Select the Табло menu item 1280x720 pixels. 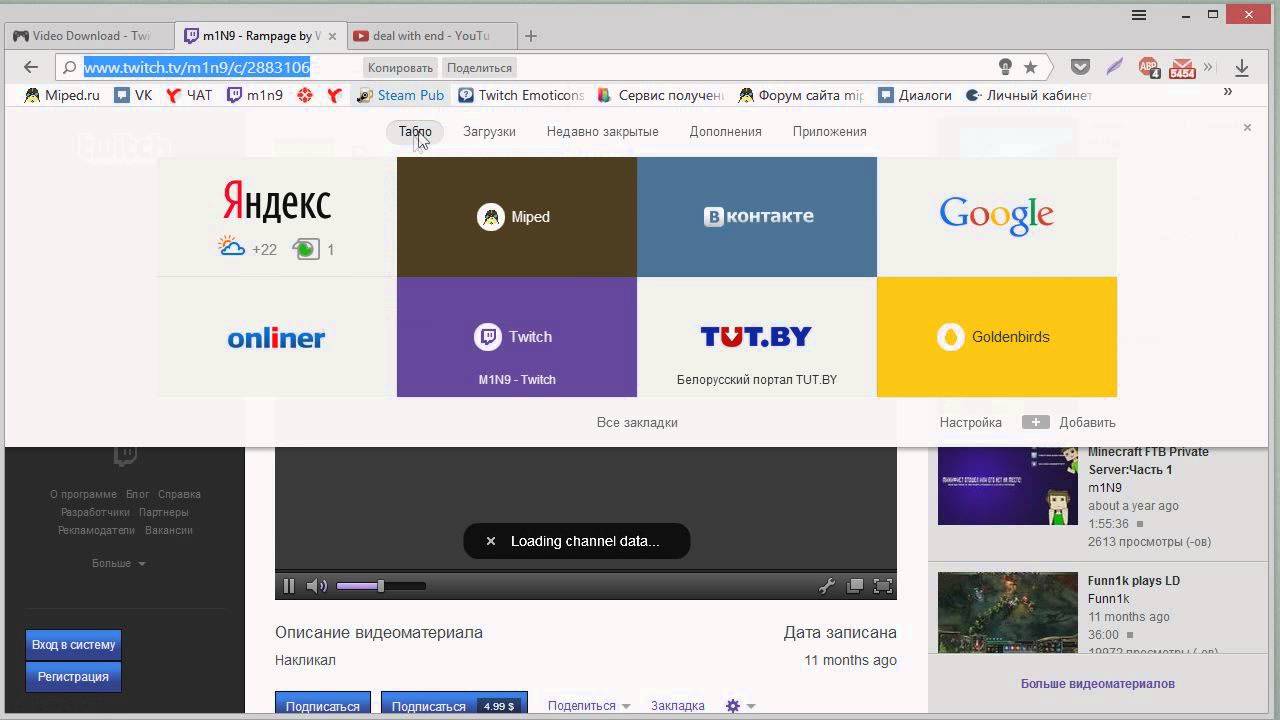[415, 131]
